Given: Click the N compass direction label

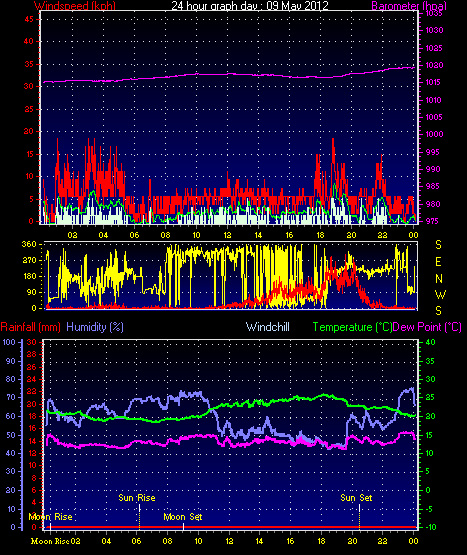Looking at the screenshot, I should pyautogui.click(x=439, y=279).
